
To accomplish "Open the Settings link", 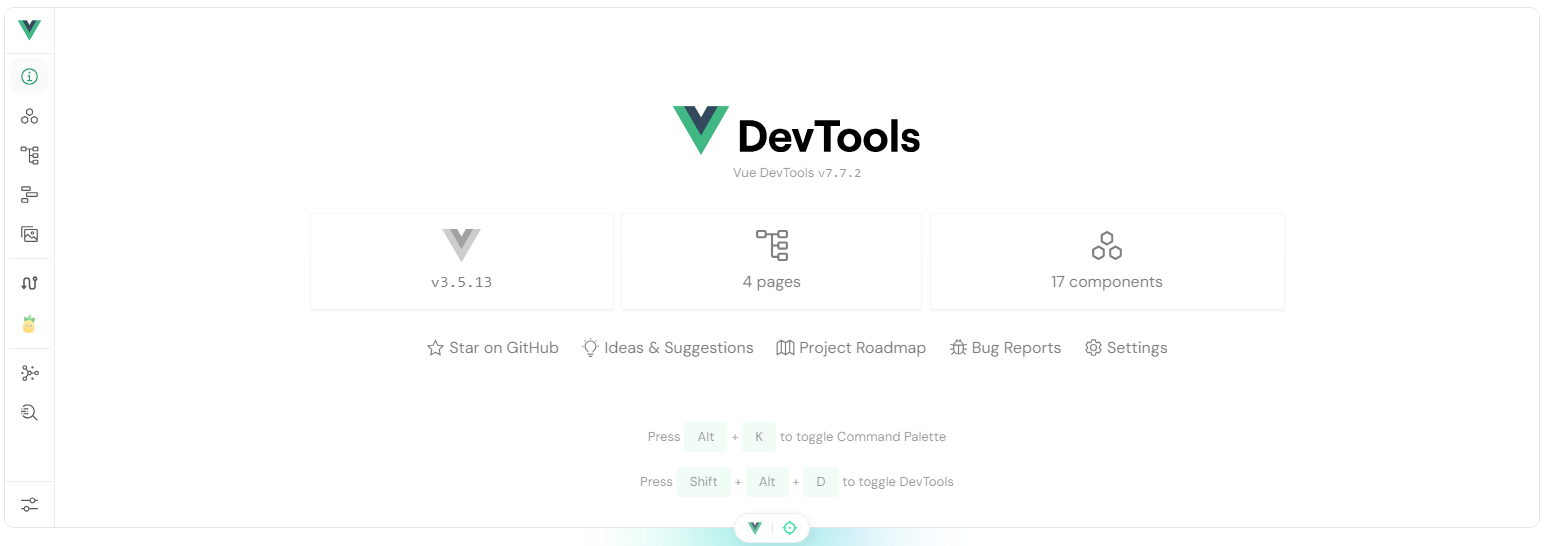I will tap(1126, 348).
